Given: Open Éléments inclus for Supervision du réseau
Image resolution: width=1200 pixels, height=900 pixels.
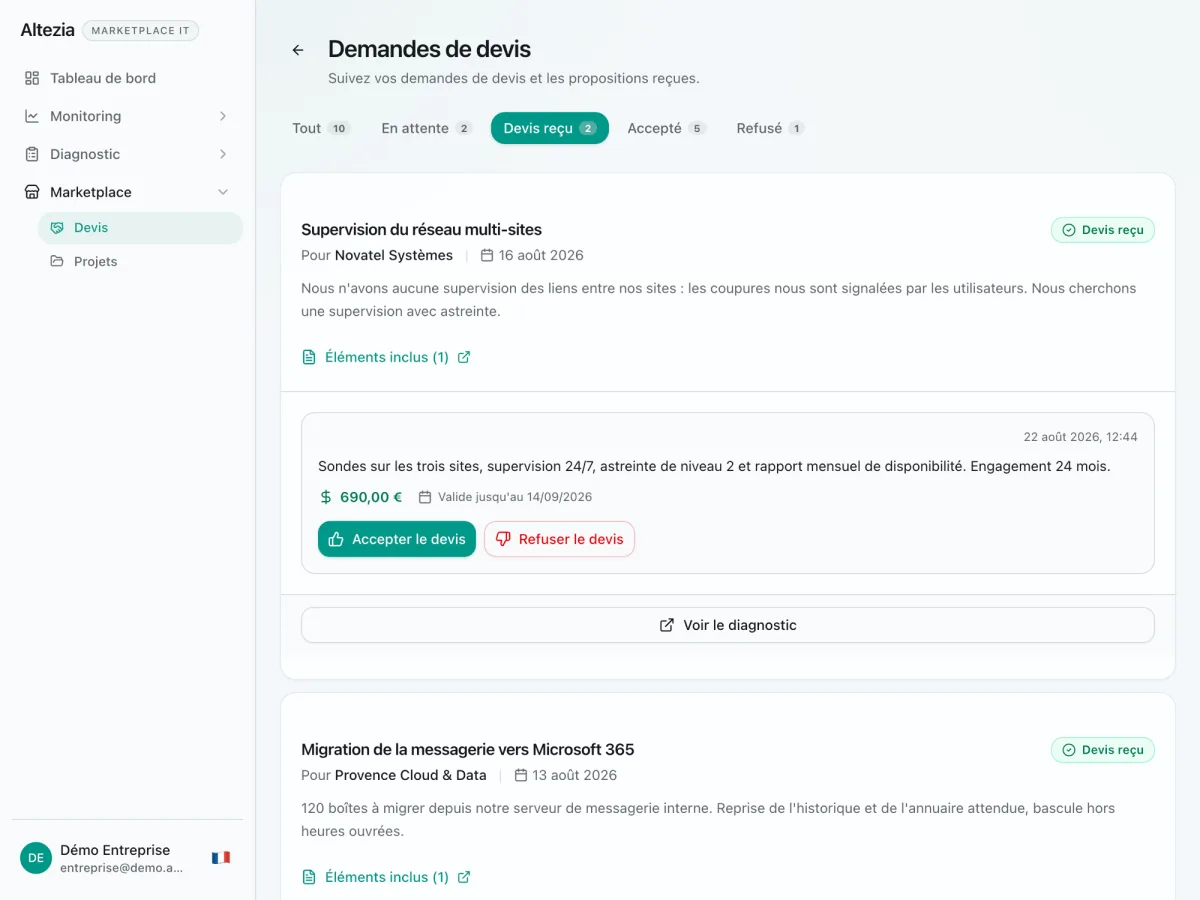Looking at the screenshot, I should (386, 357).
